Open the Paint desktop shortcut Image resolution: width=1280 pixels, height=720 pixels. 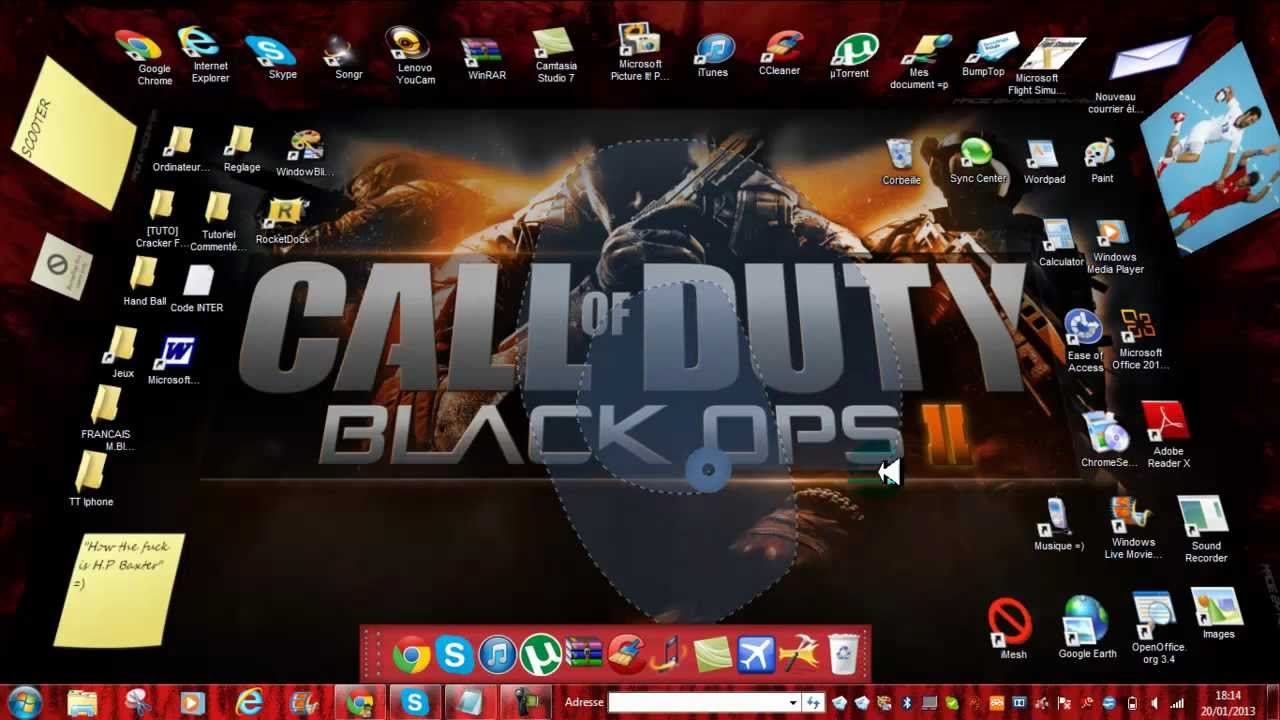tap(1100, 154)
